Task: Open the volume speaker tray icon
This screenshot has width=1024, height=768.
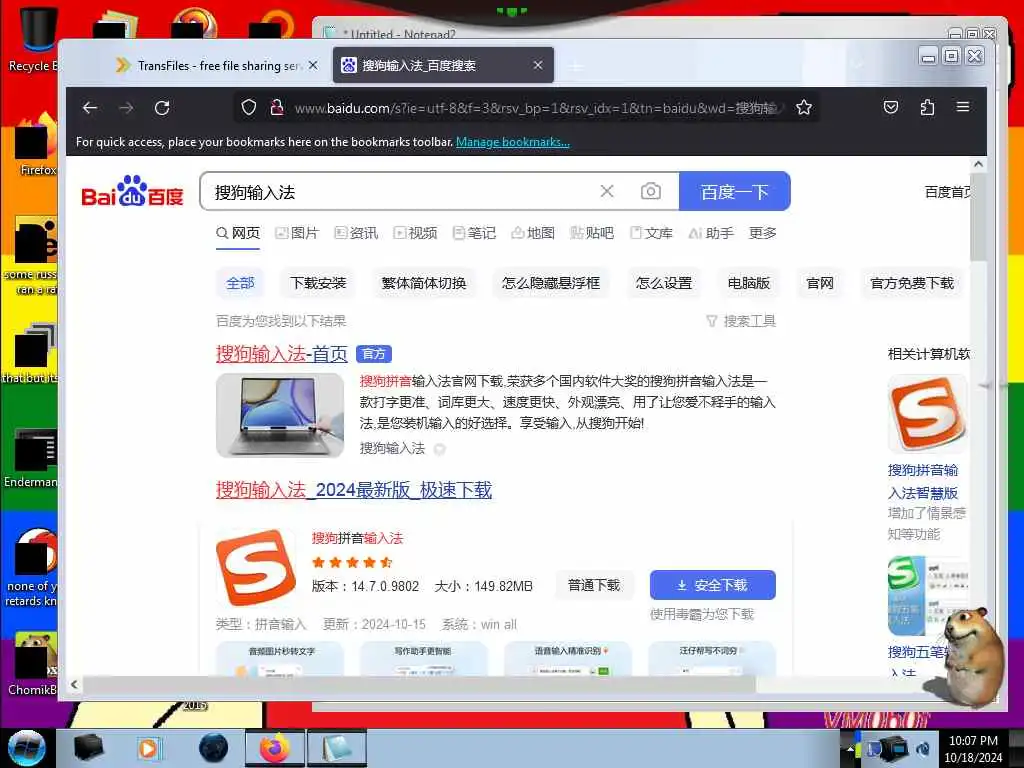Action: [x=923, y=749]
